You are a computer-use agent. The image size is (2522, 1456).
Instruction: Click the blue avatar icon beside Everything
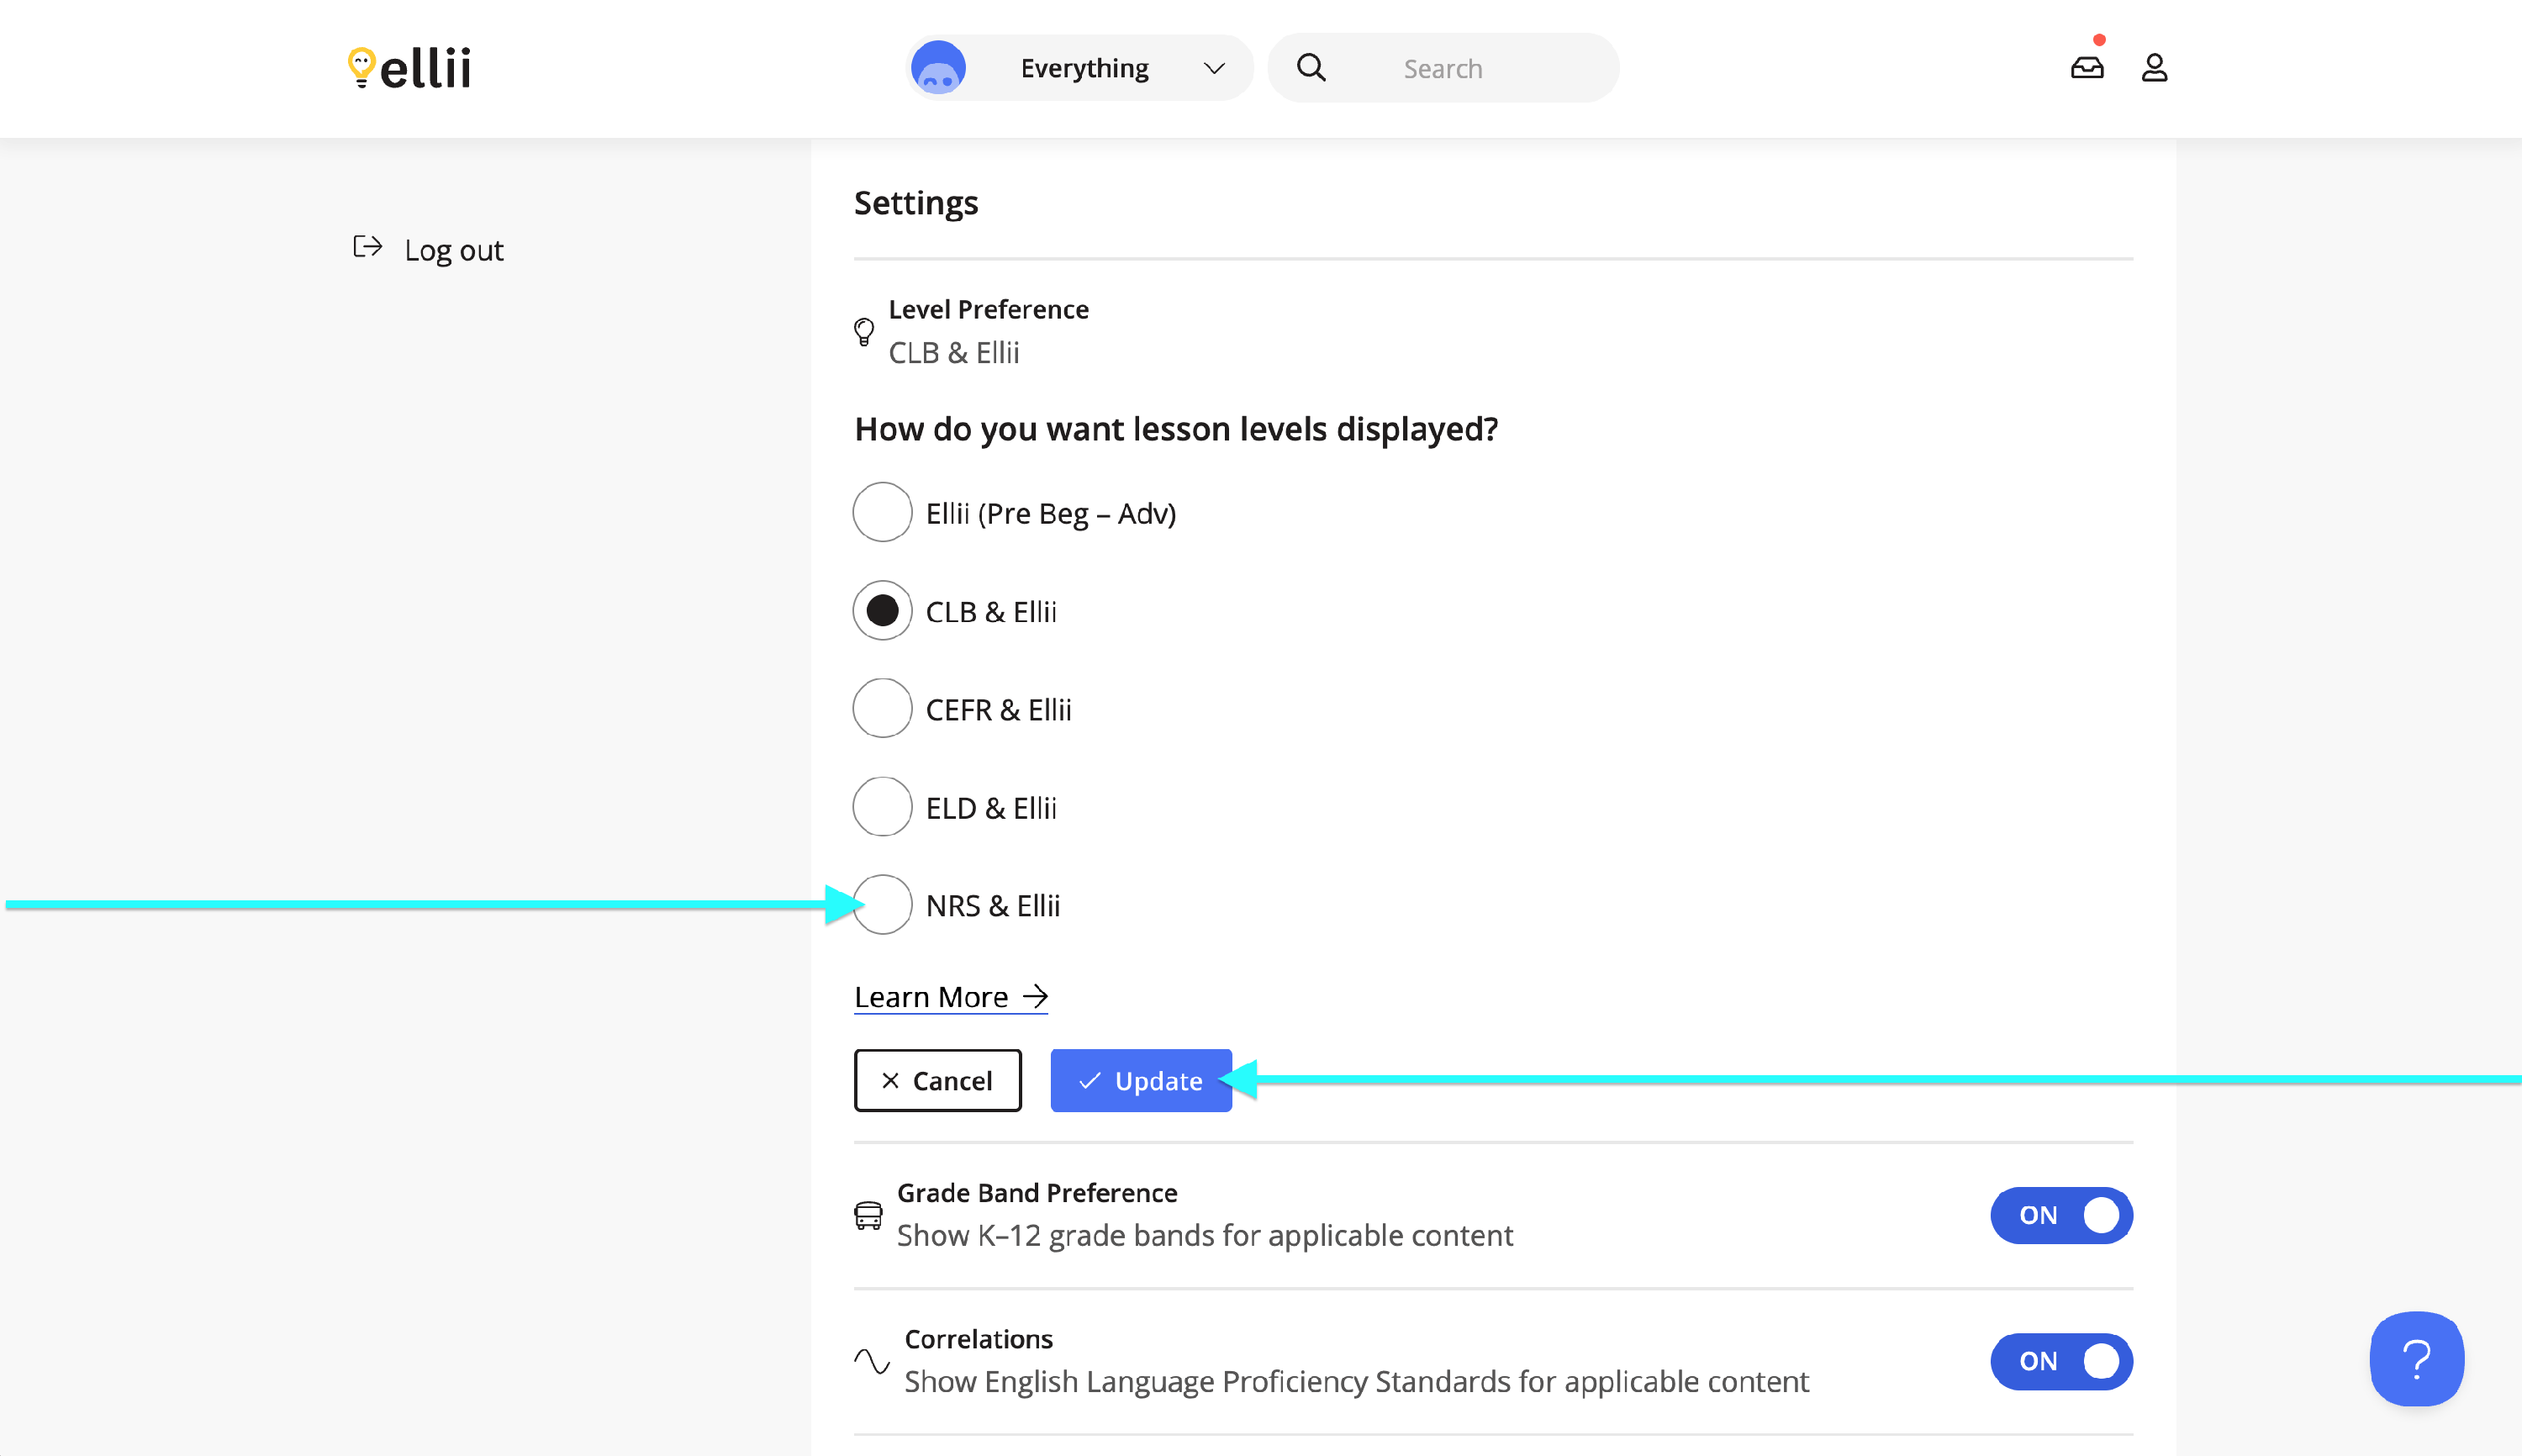point(937,68)
